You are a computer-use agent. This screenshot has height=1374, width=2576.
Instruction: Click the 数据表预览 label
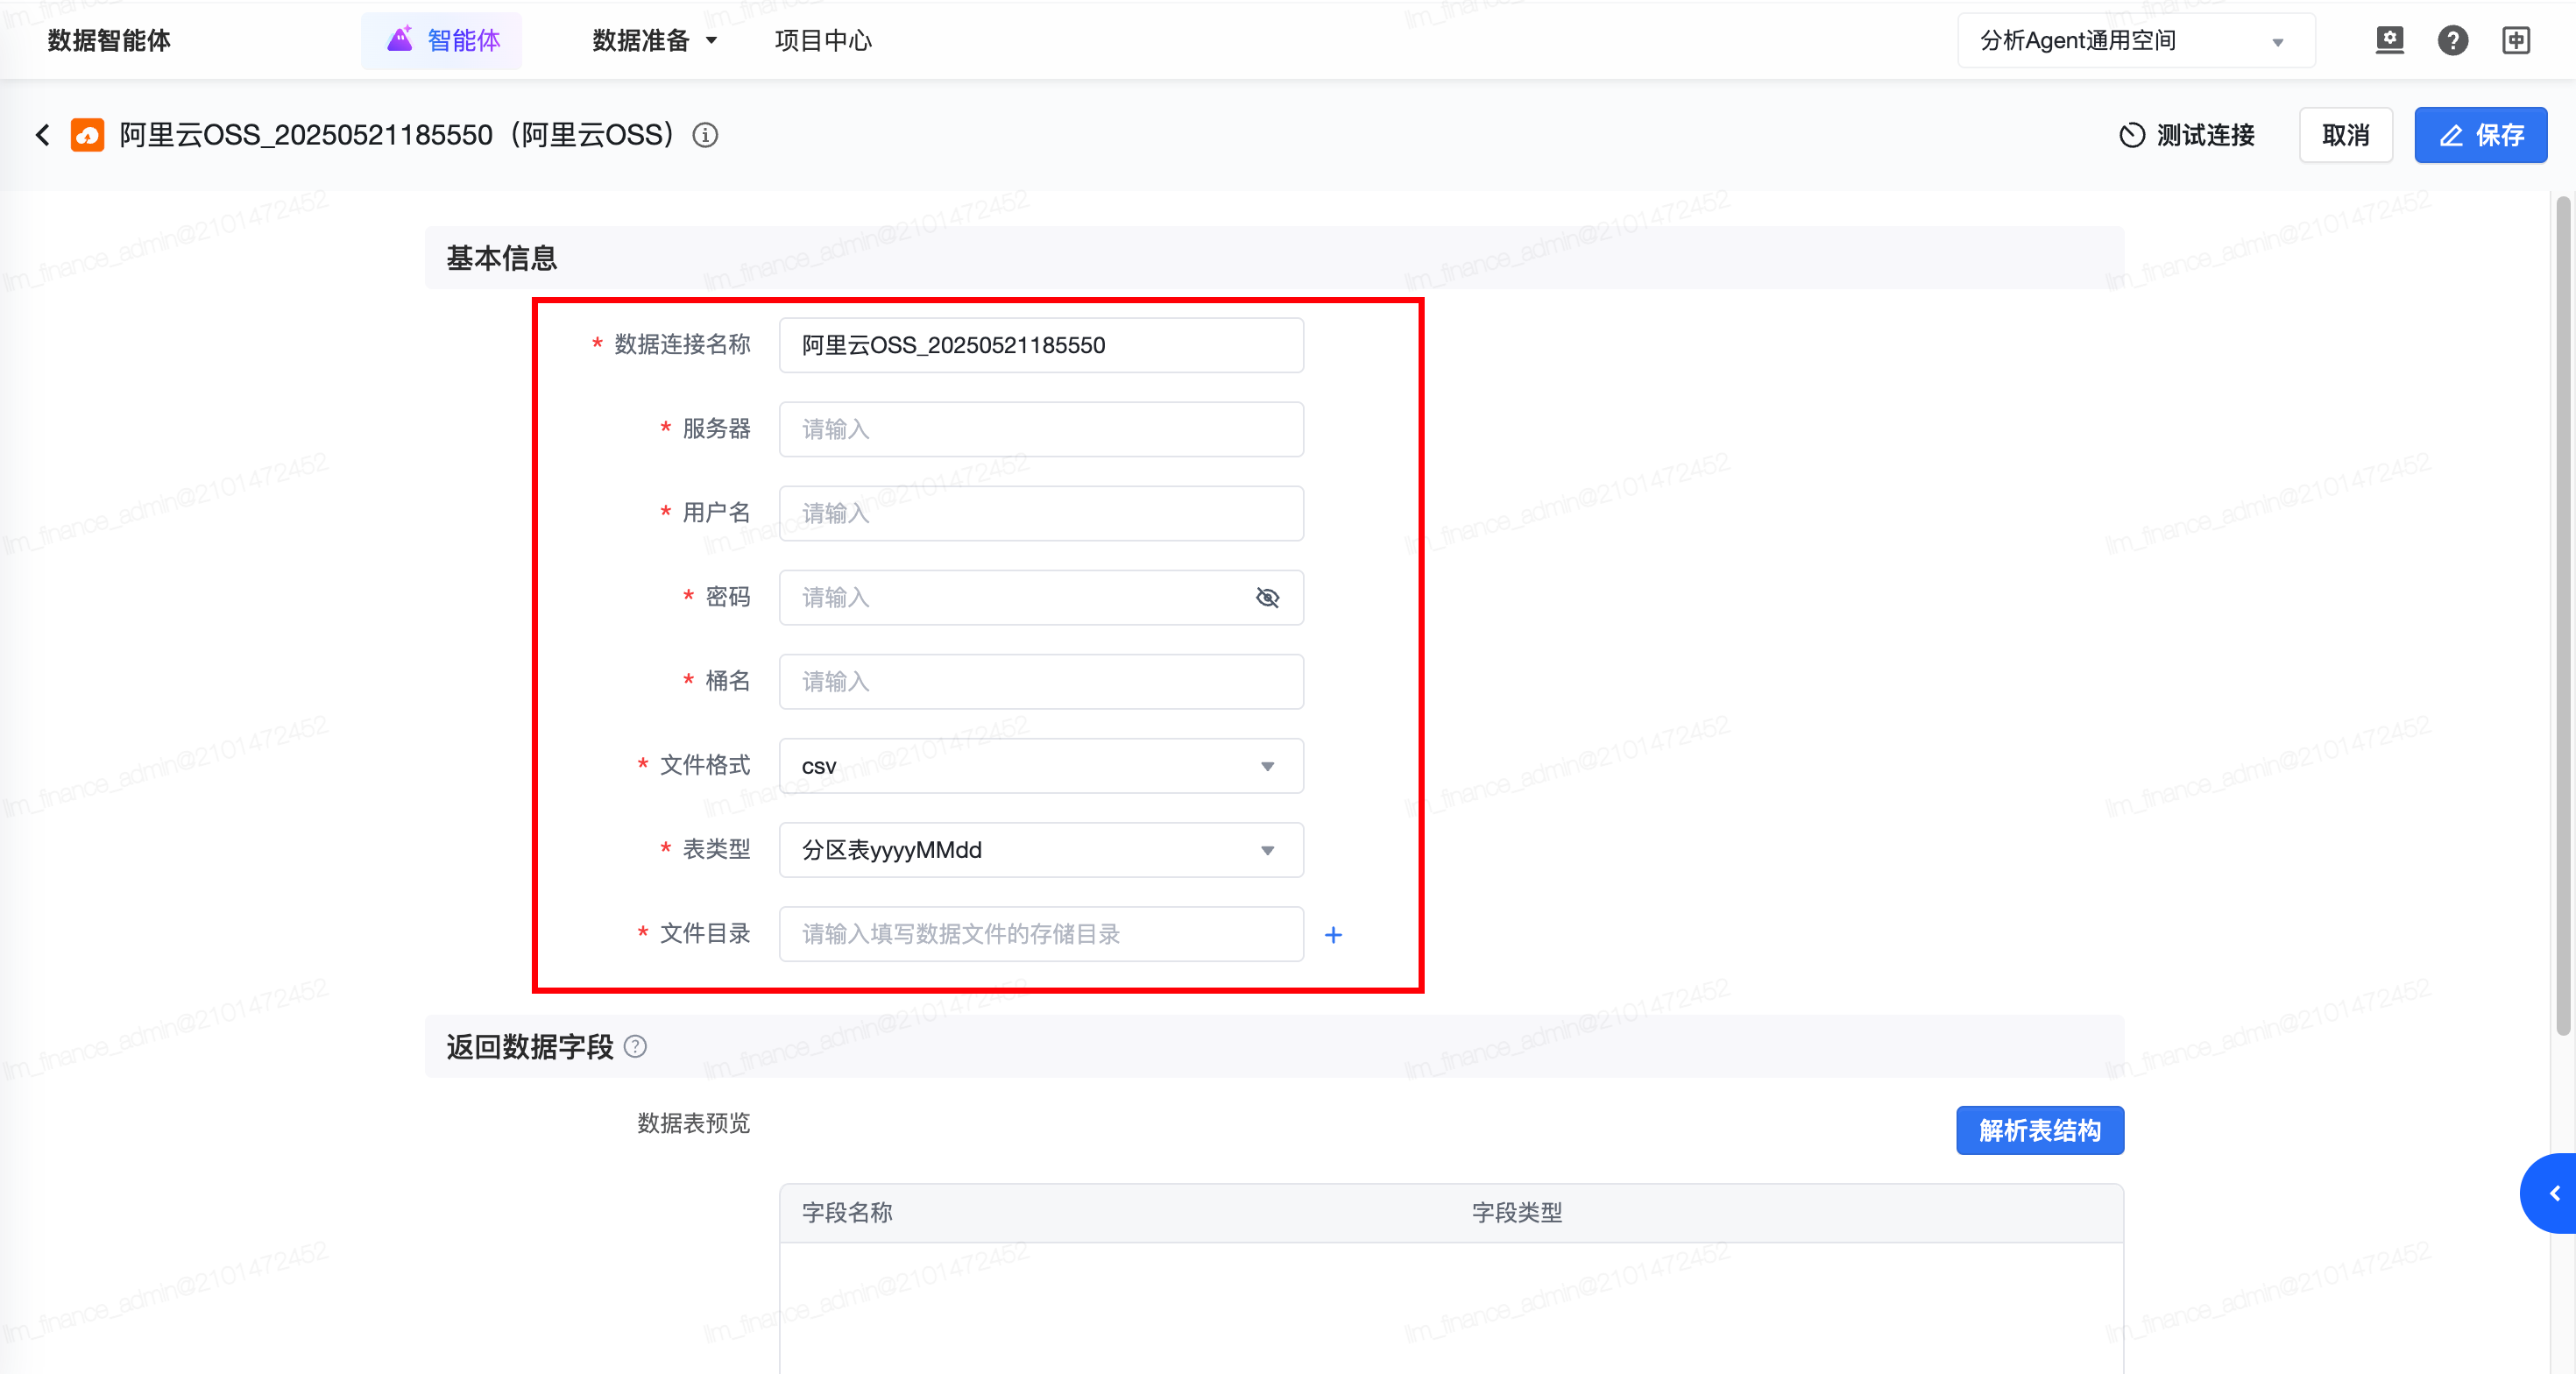693,1122
